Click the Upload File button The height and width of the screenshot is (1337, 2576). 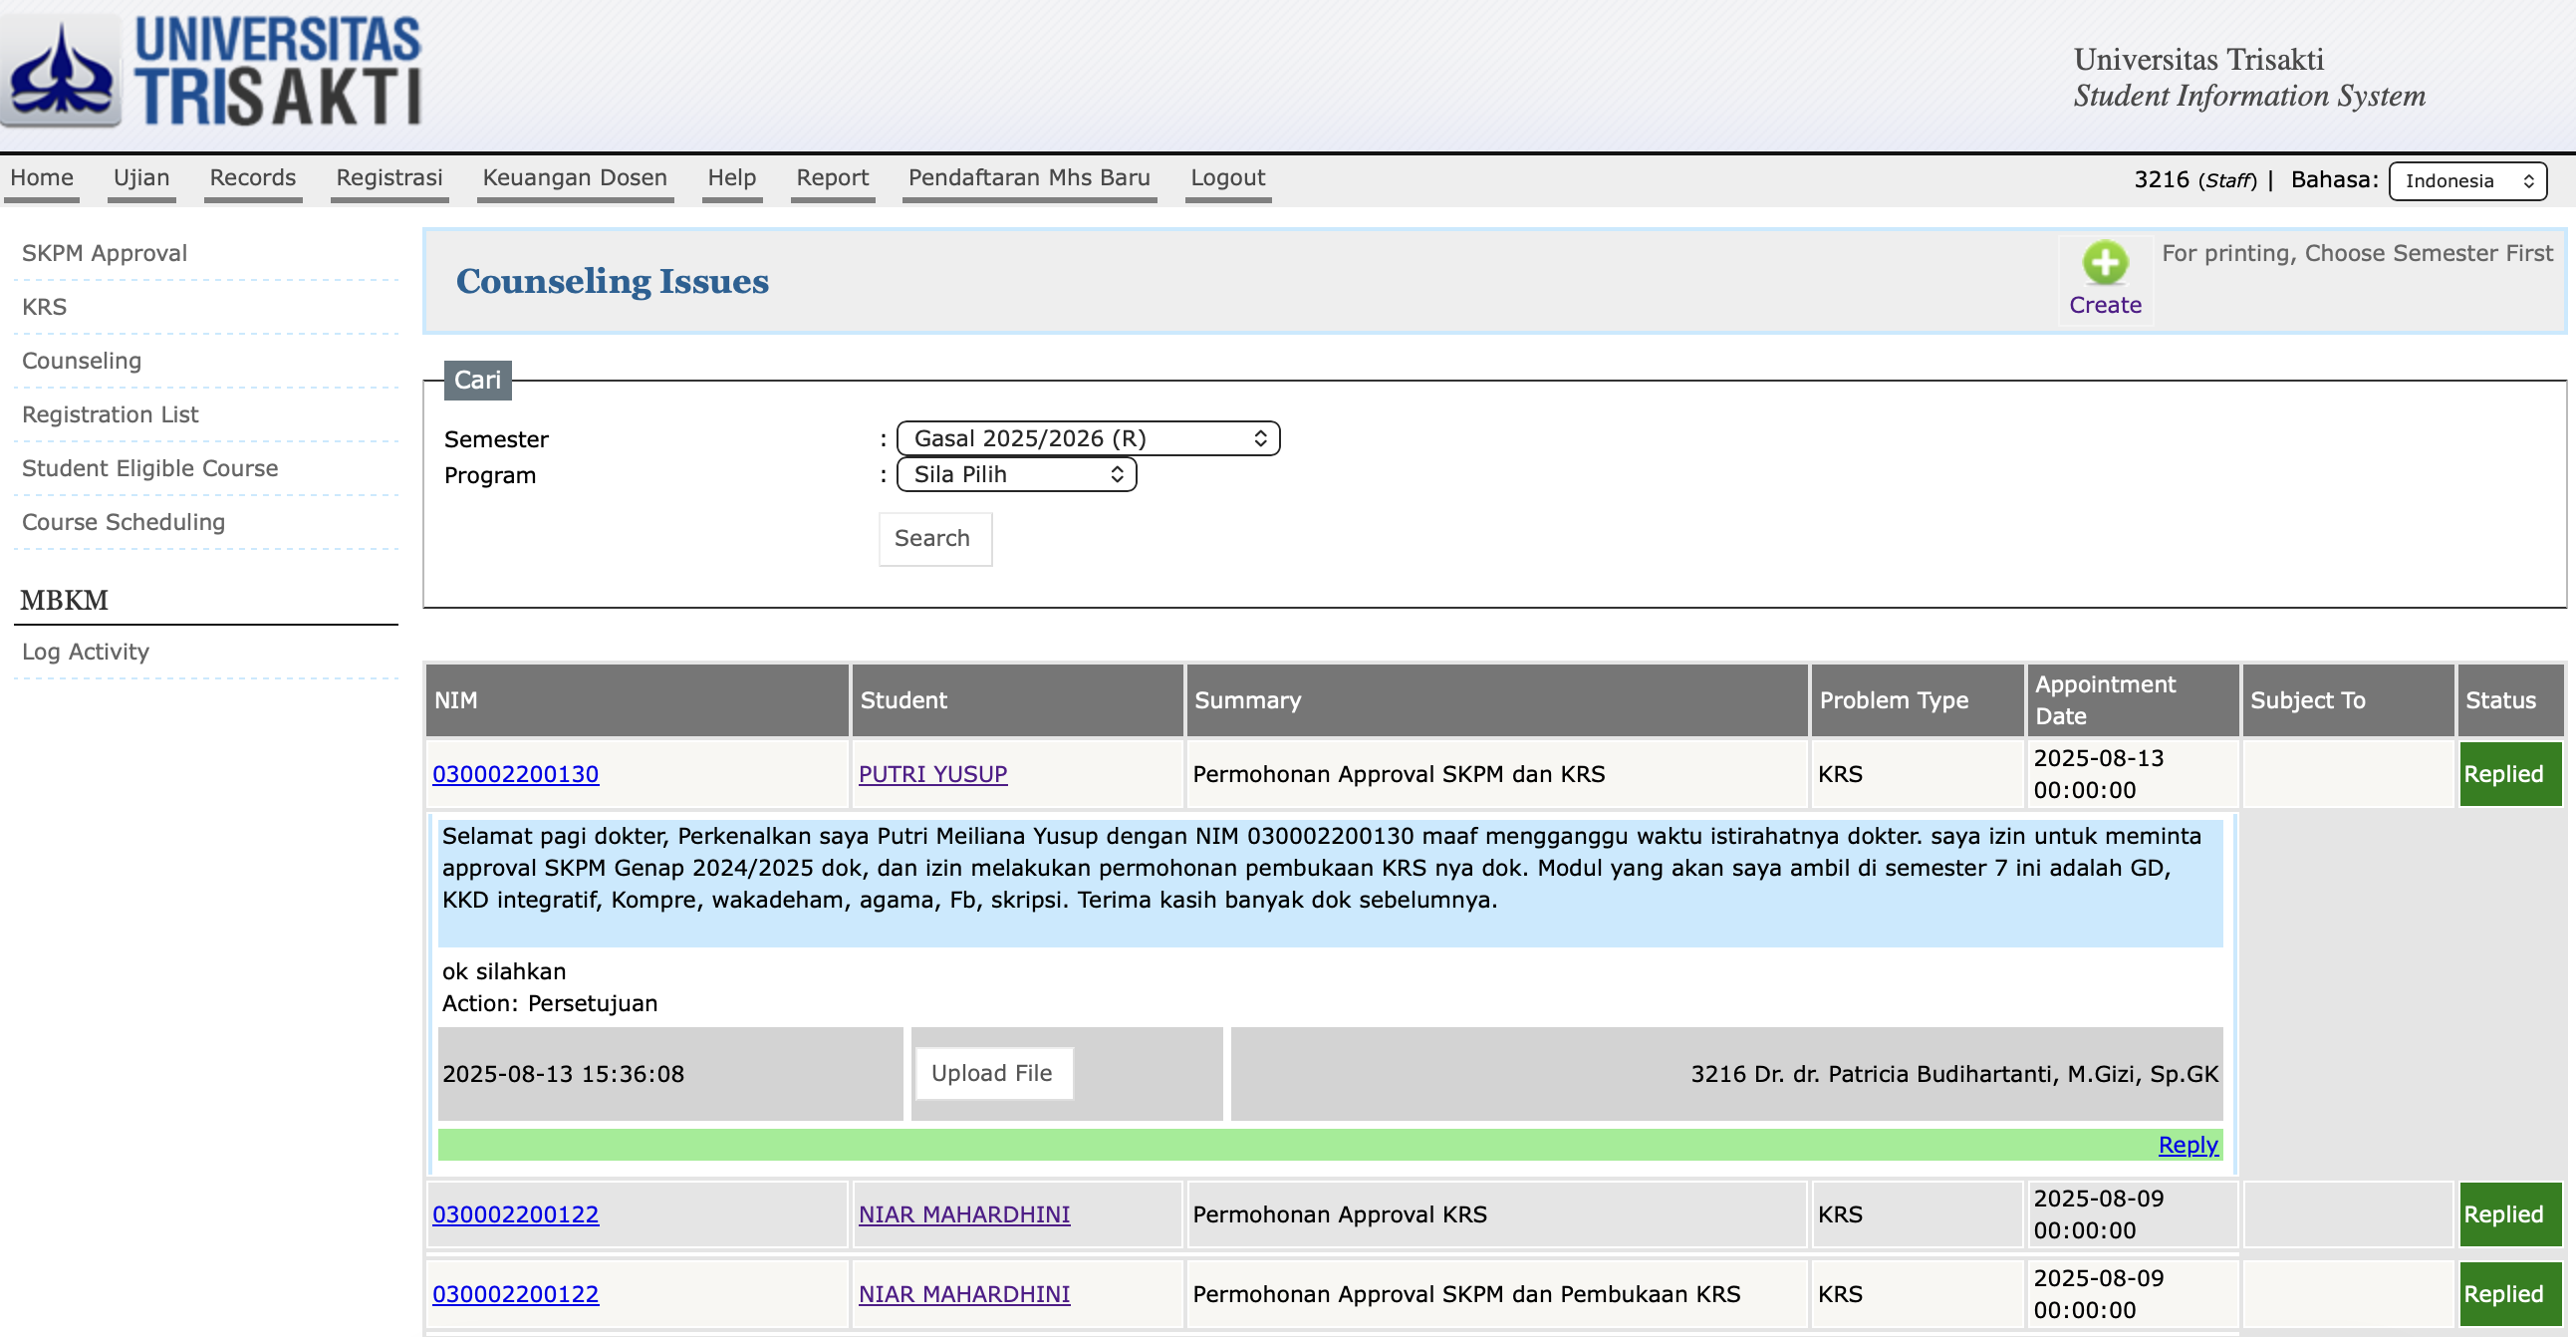(x=992, y=1073)
